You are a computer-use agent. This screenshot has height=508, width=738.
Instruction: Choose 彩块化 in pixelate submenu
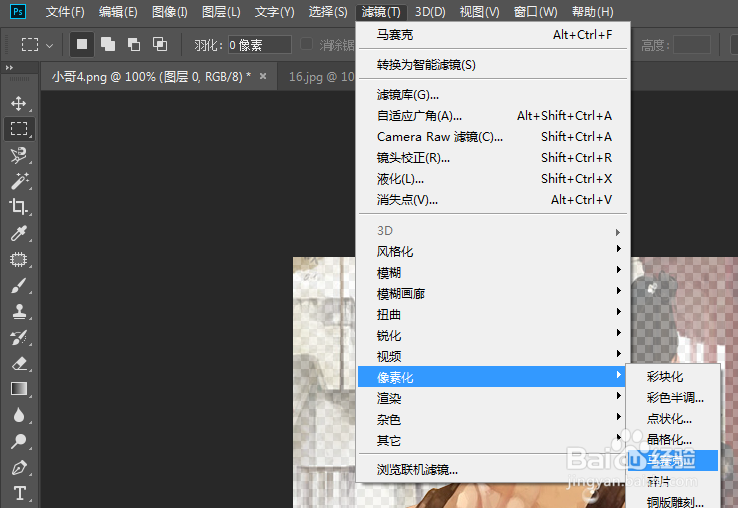(x=673, y=377)
